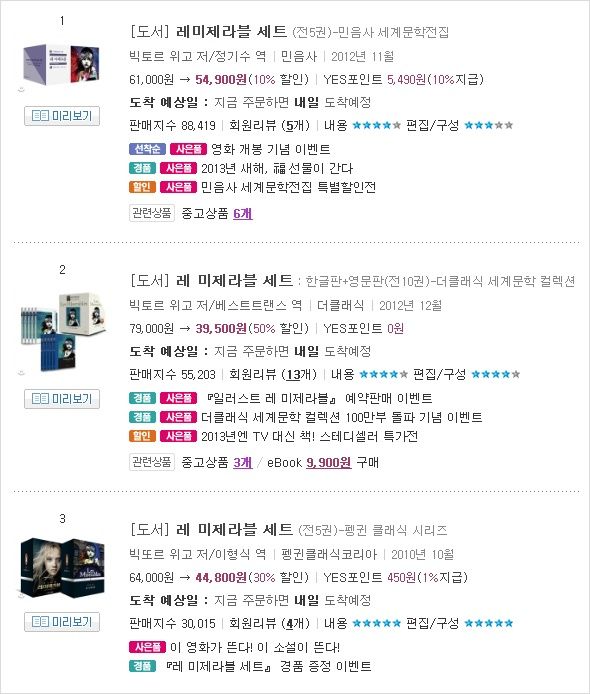Screen dimensions: 590x694
Task: Open event 2013년 새해, 福 선물이 간다
Action: [x=277, y=168]
